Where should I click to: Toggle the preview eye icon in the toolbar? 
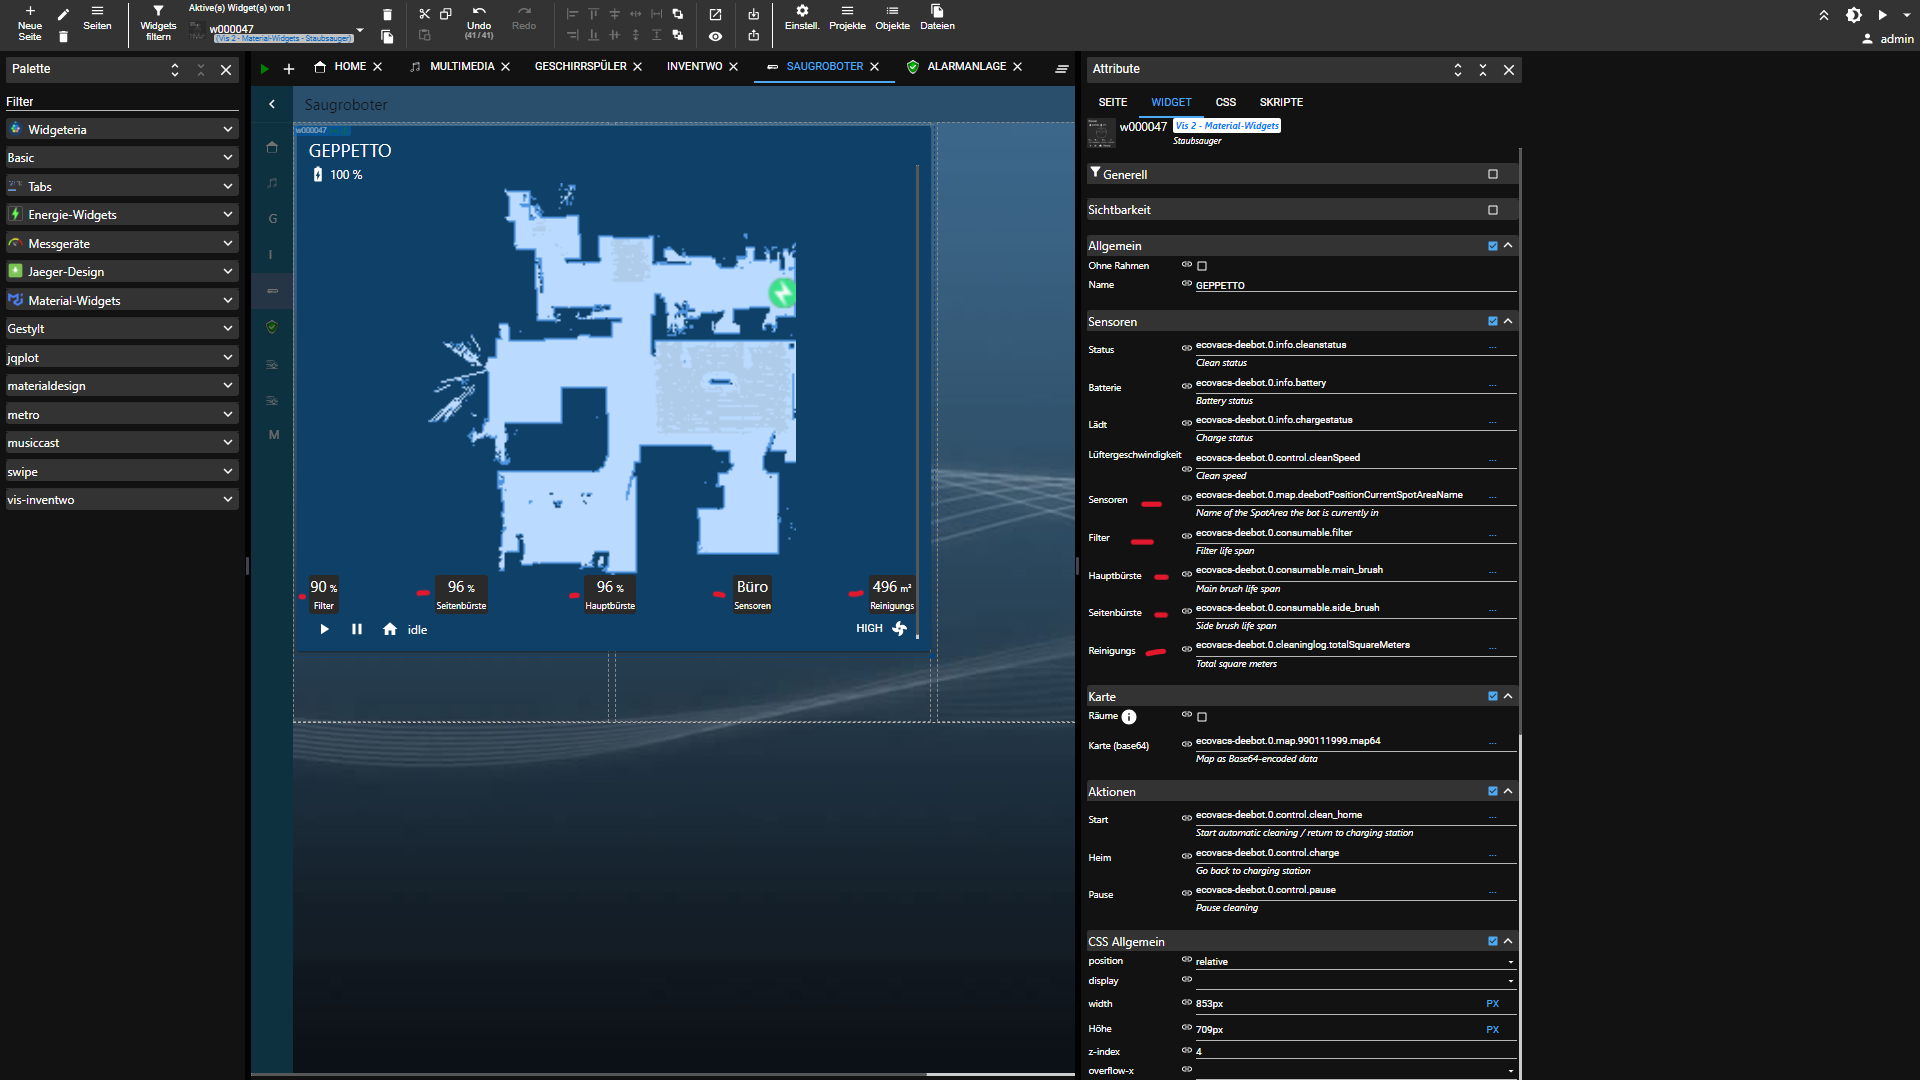click(x=716, y=36)
